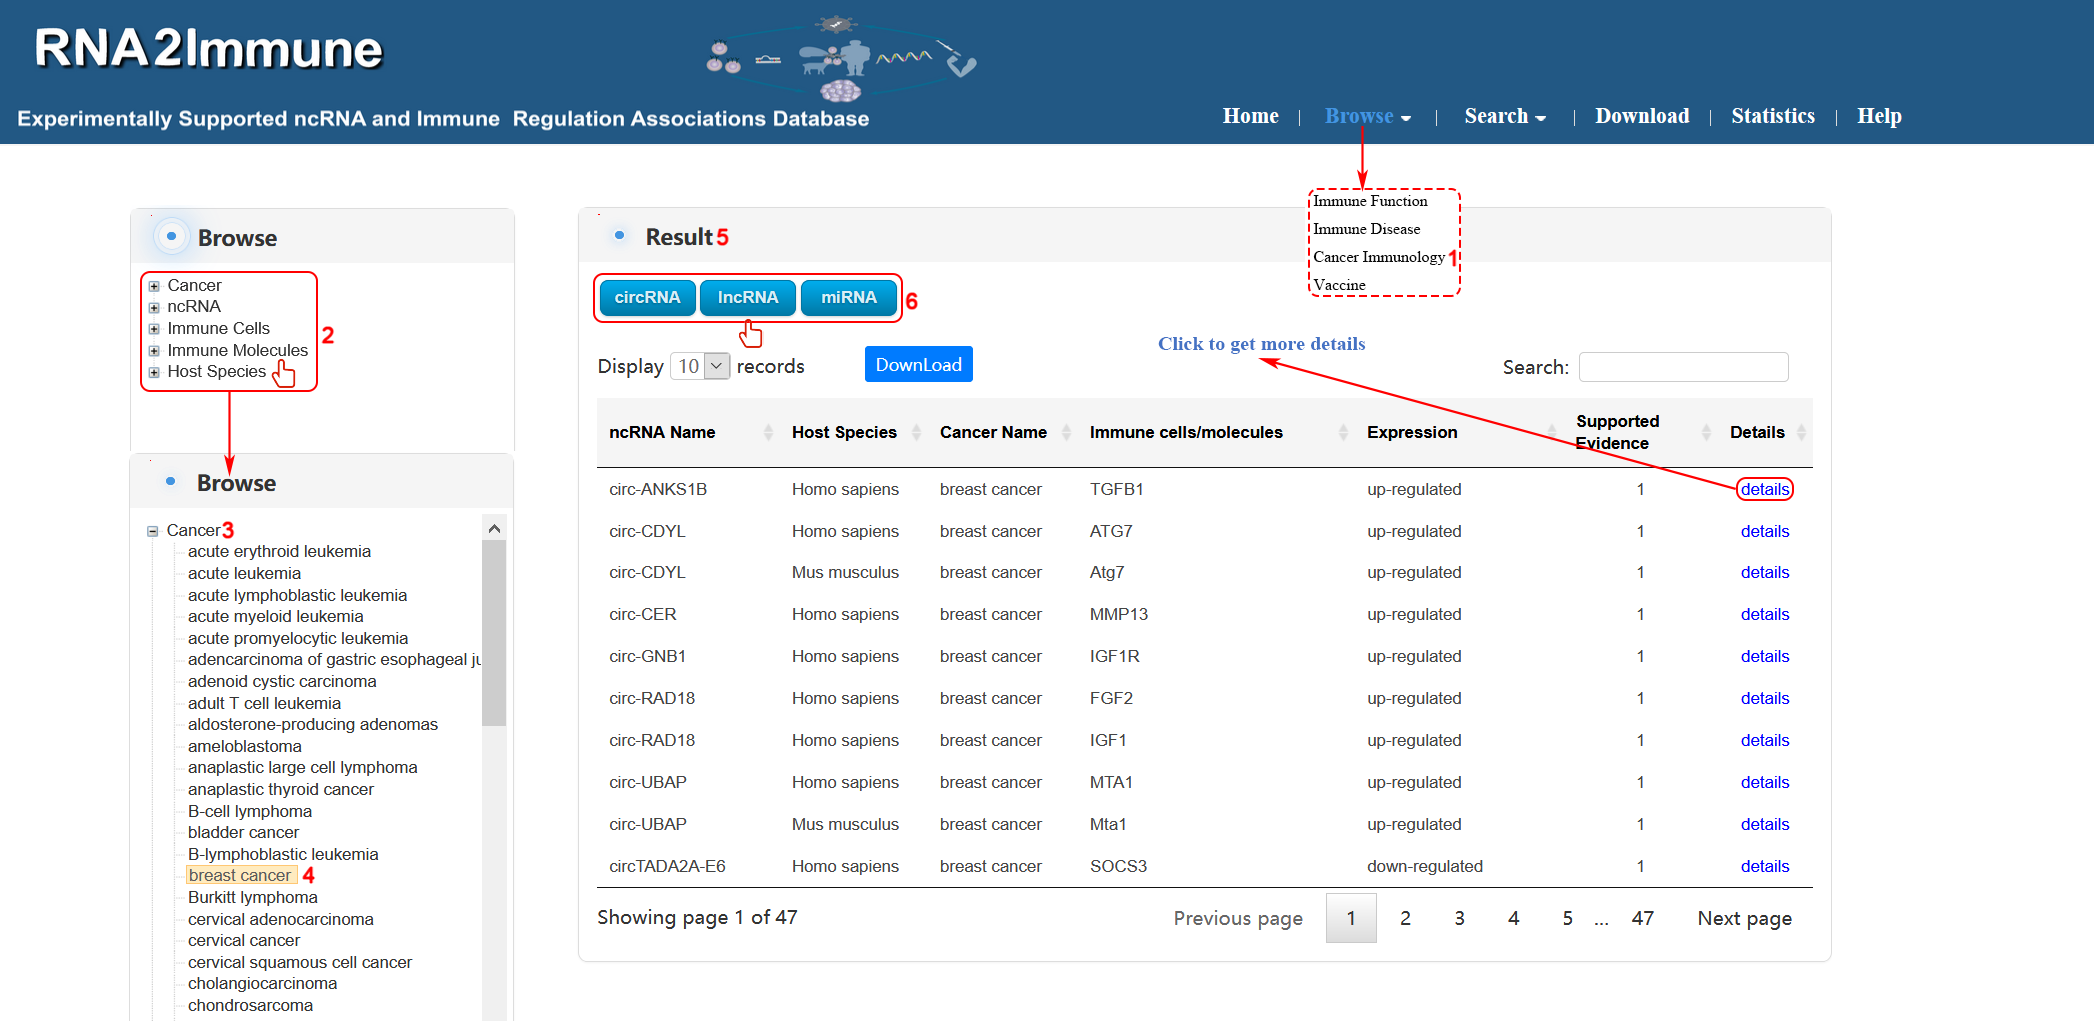Open the Browse navigation menu
Screen dimensions: 2094x1021
click(1367, 116)
